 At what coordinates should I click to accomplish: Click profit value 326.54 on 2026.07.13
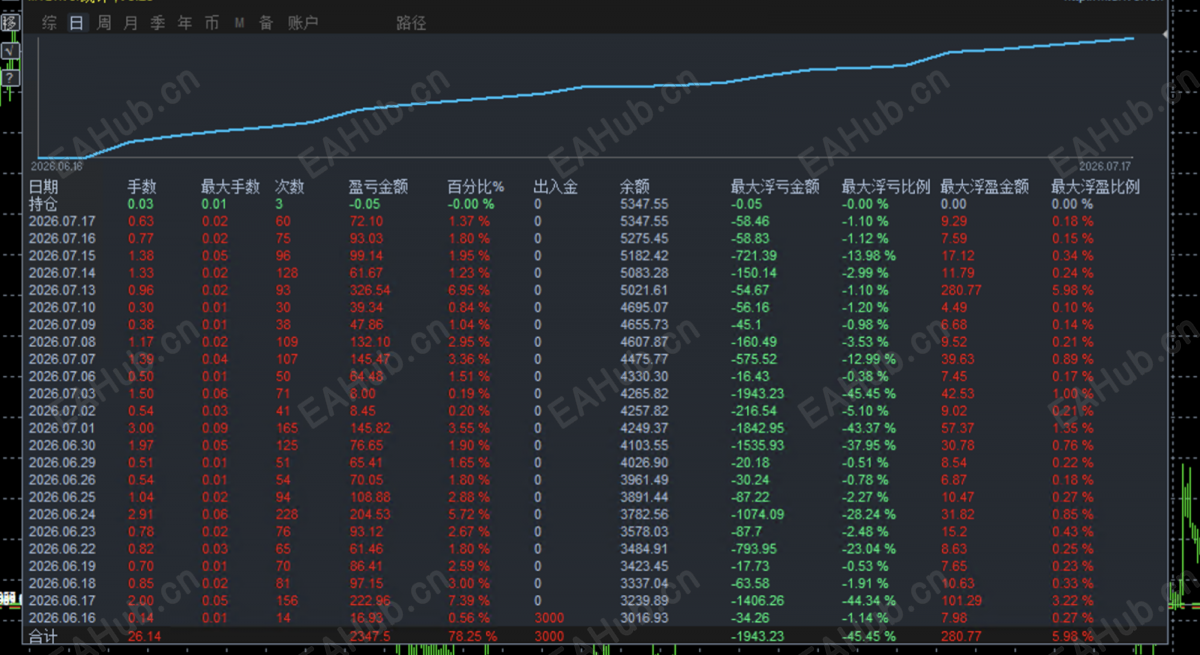pos(369,290)
